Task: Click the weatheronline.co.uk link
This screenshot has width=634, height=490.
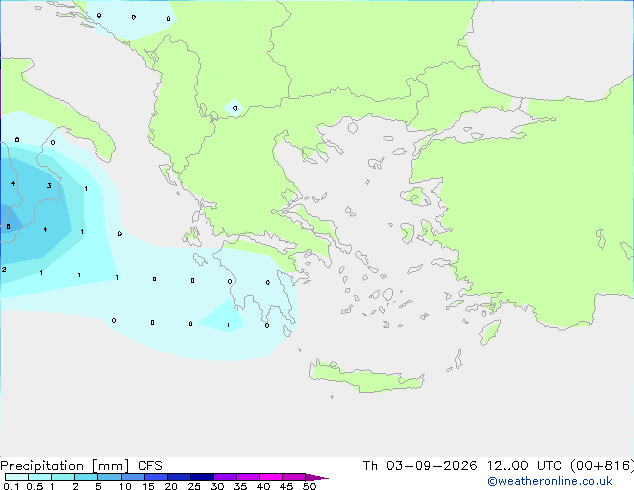Action: point(550,481)
